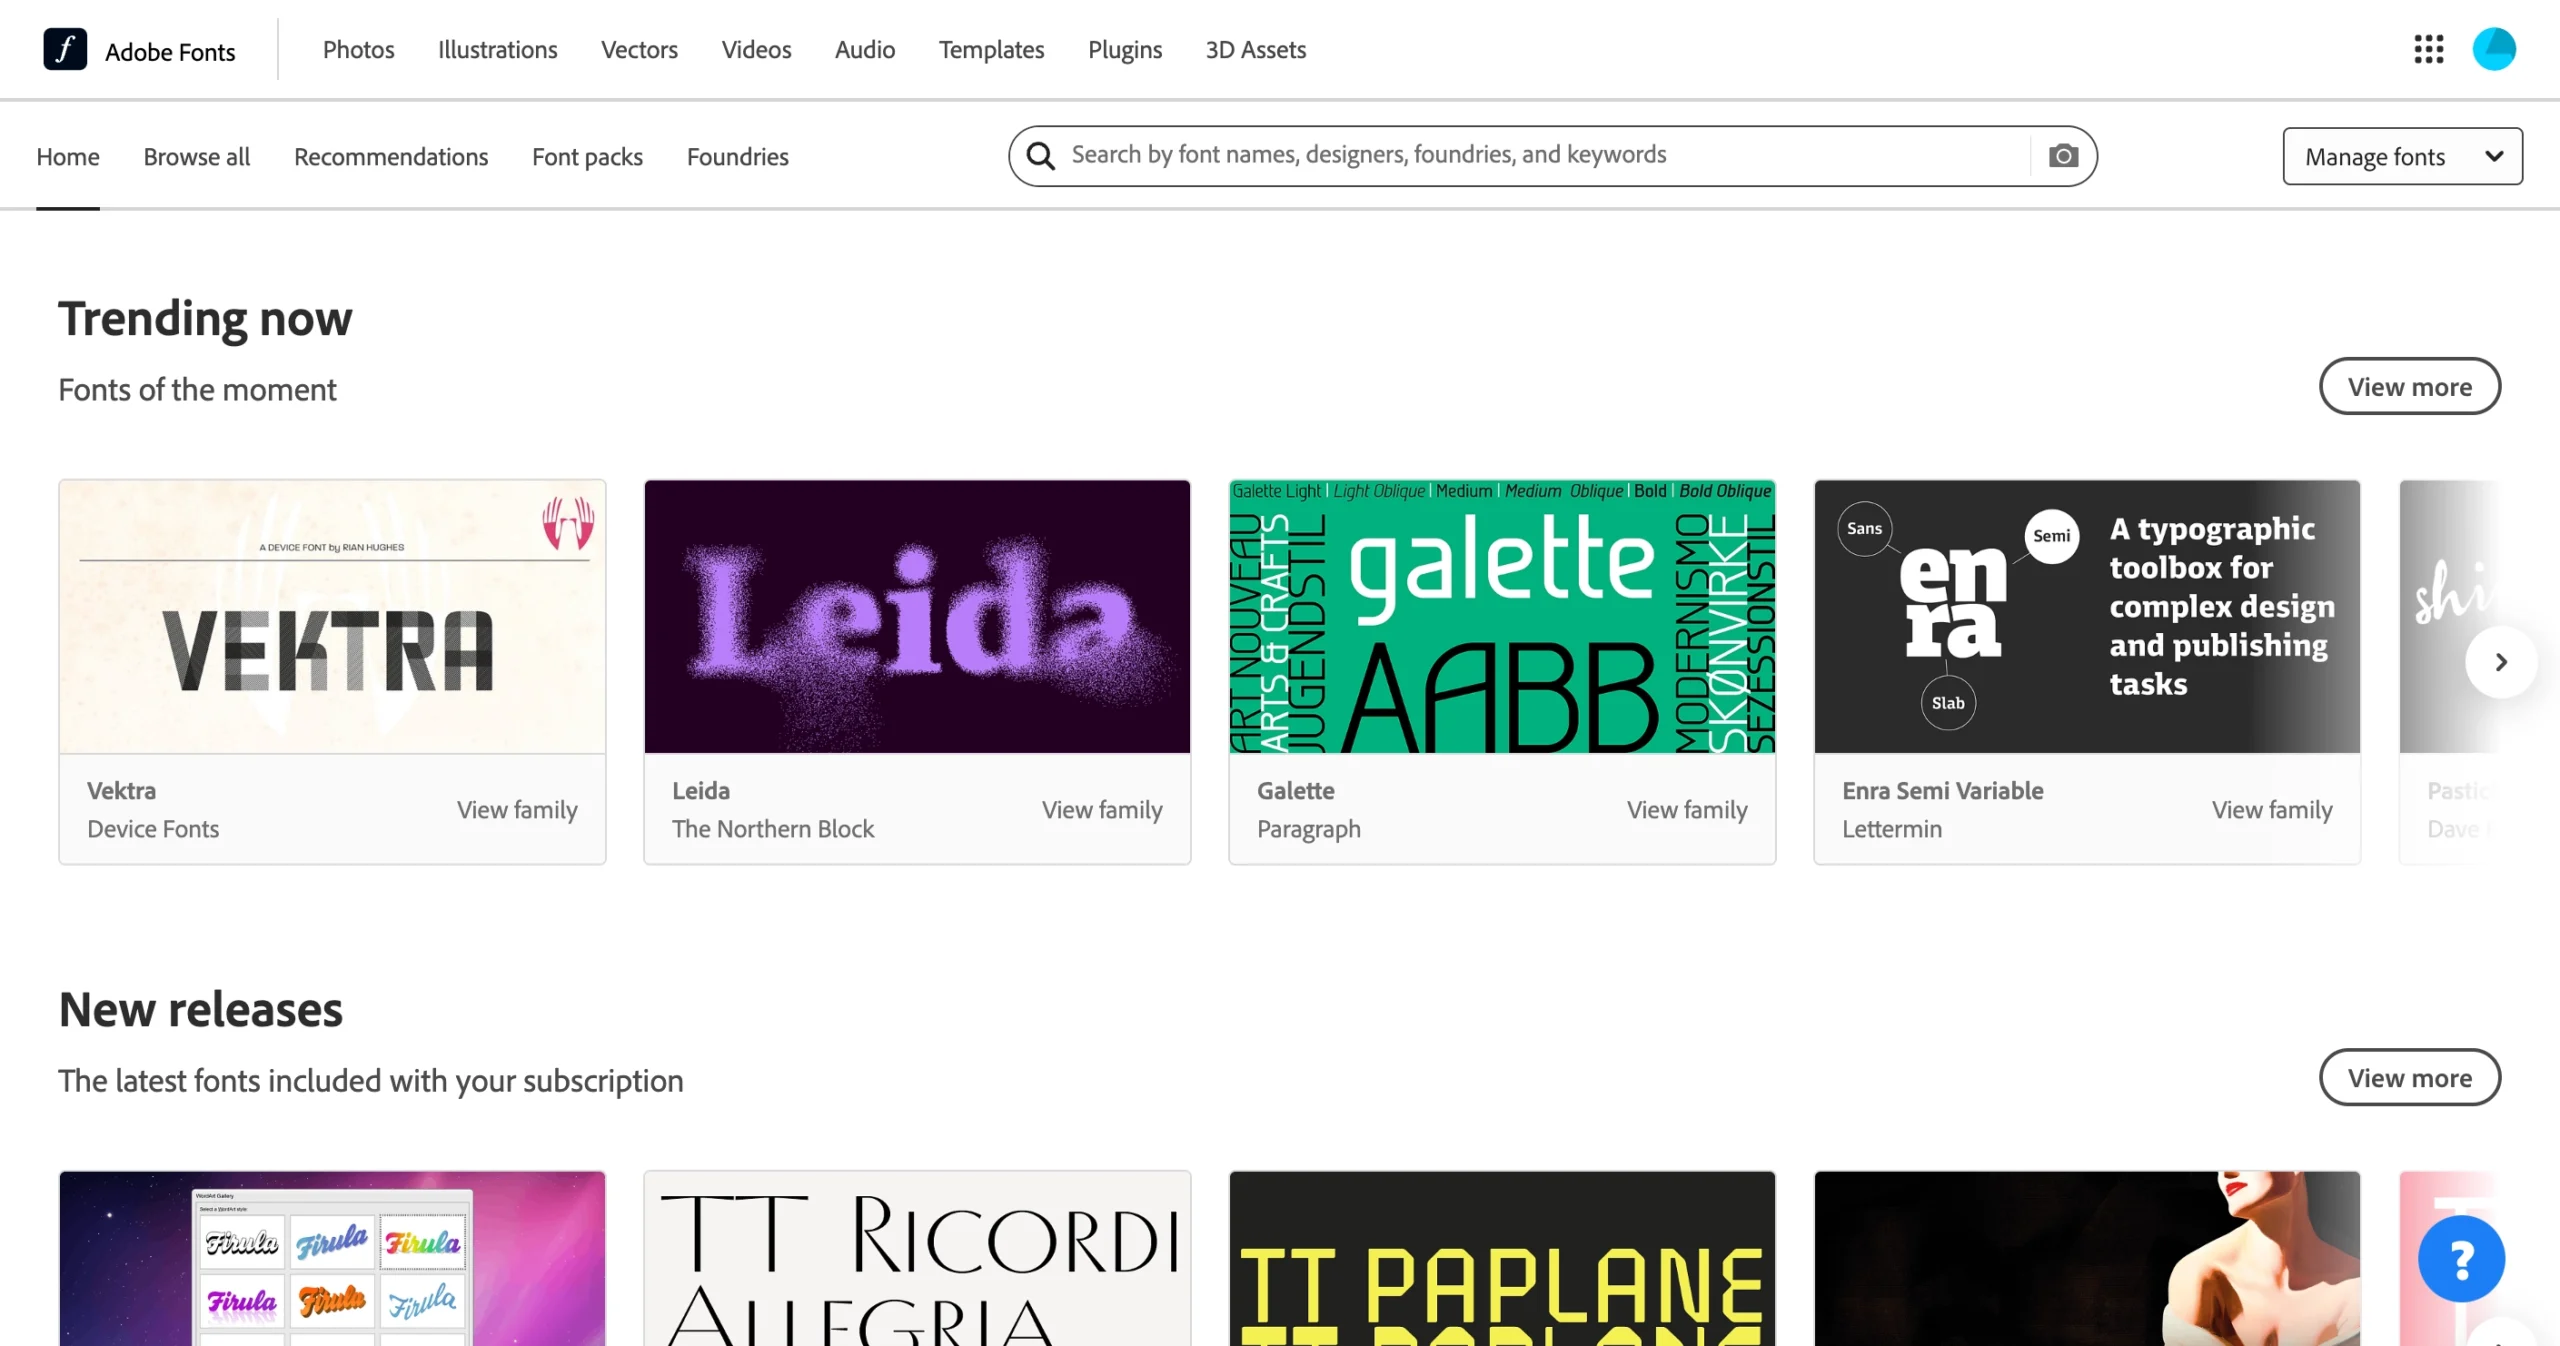This screenshot has width=2560, height=1346.
Task: Open the Leida font preview image
Action: click(917, 616)
